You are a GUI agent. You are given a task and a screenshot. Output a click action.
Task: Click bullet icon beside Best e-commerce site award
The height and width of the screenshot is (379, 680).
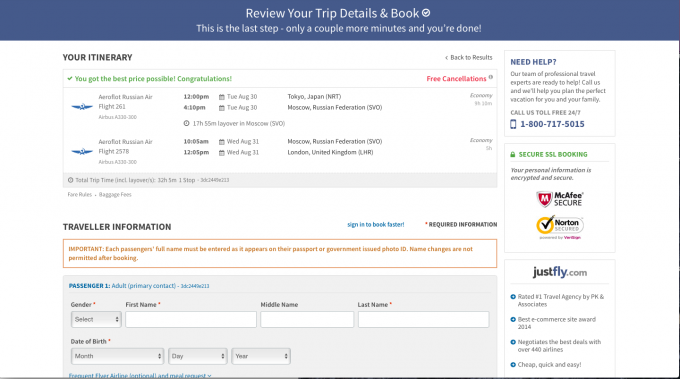513,320
